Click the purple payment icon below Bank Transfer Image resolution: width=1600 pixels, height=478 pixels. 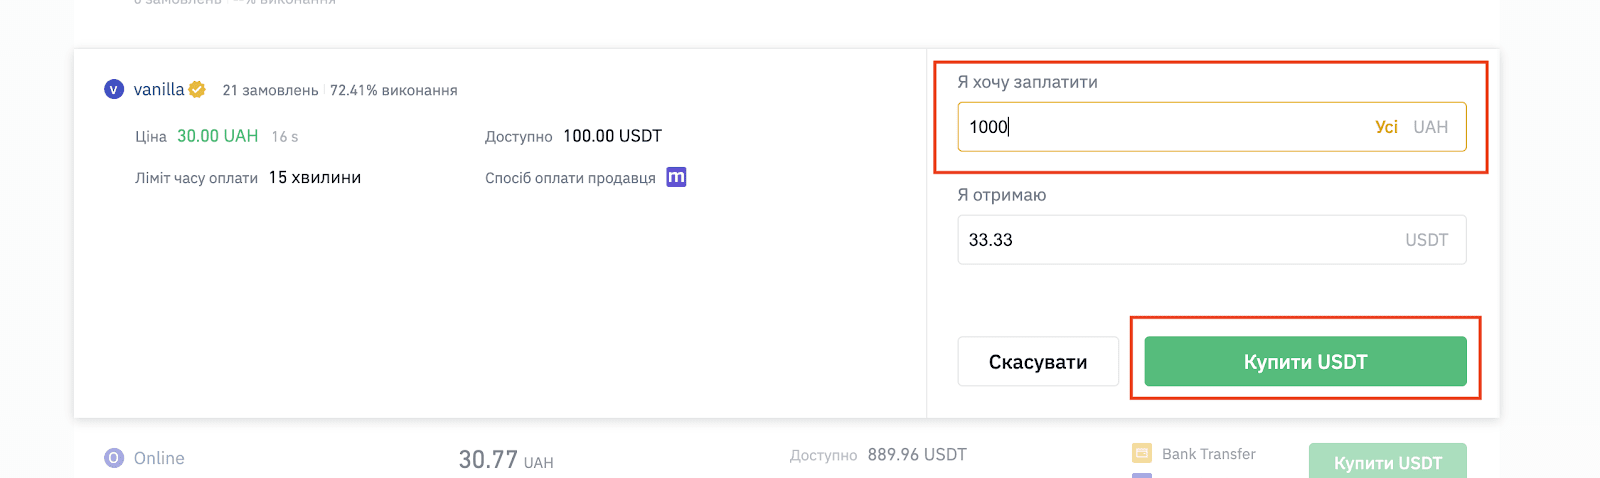pyautogui.click(x=1142, y=475)
